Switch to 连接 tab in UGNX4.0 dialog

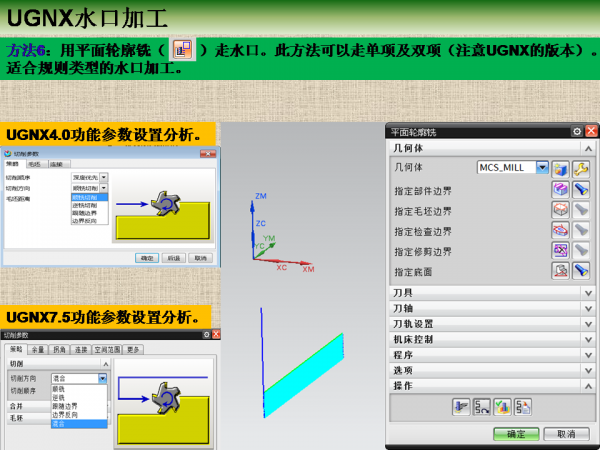[57, 164]
